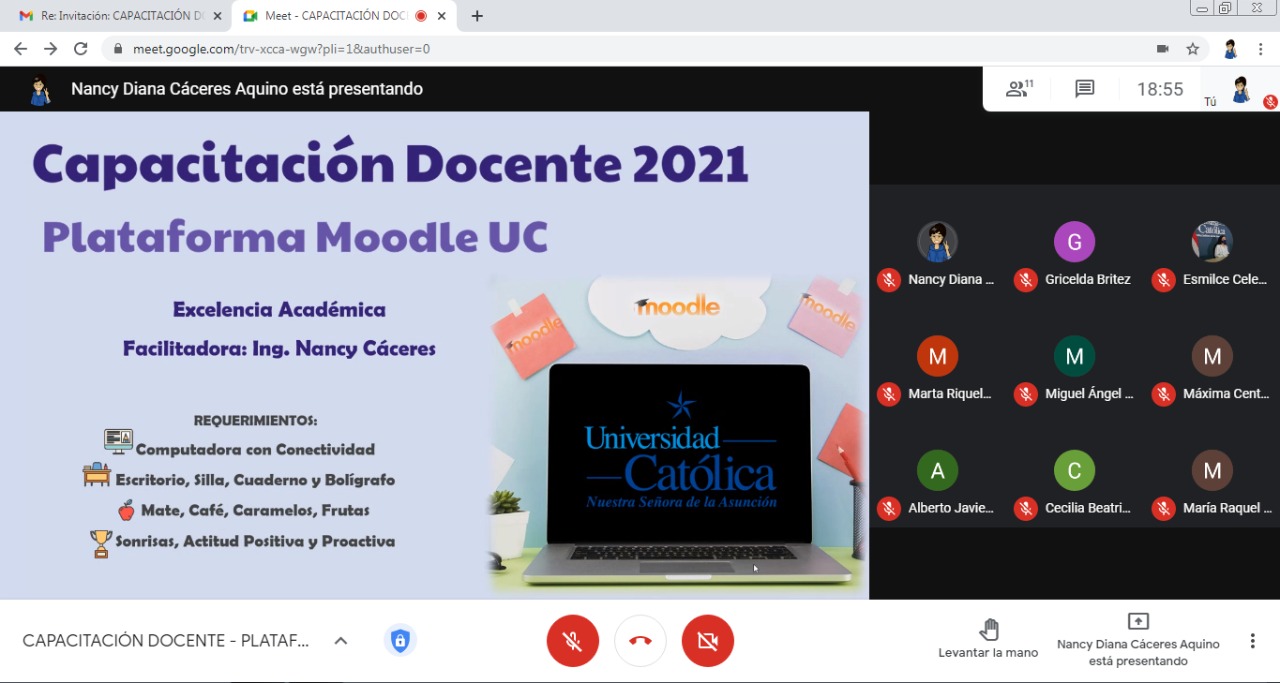Click the CAPACITACIÓN DOCENTE - PLATAF... meeting name
Screen dimensions: 1280x683
tap(166, 641)
